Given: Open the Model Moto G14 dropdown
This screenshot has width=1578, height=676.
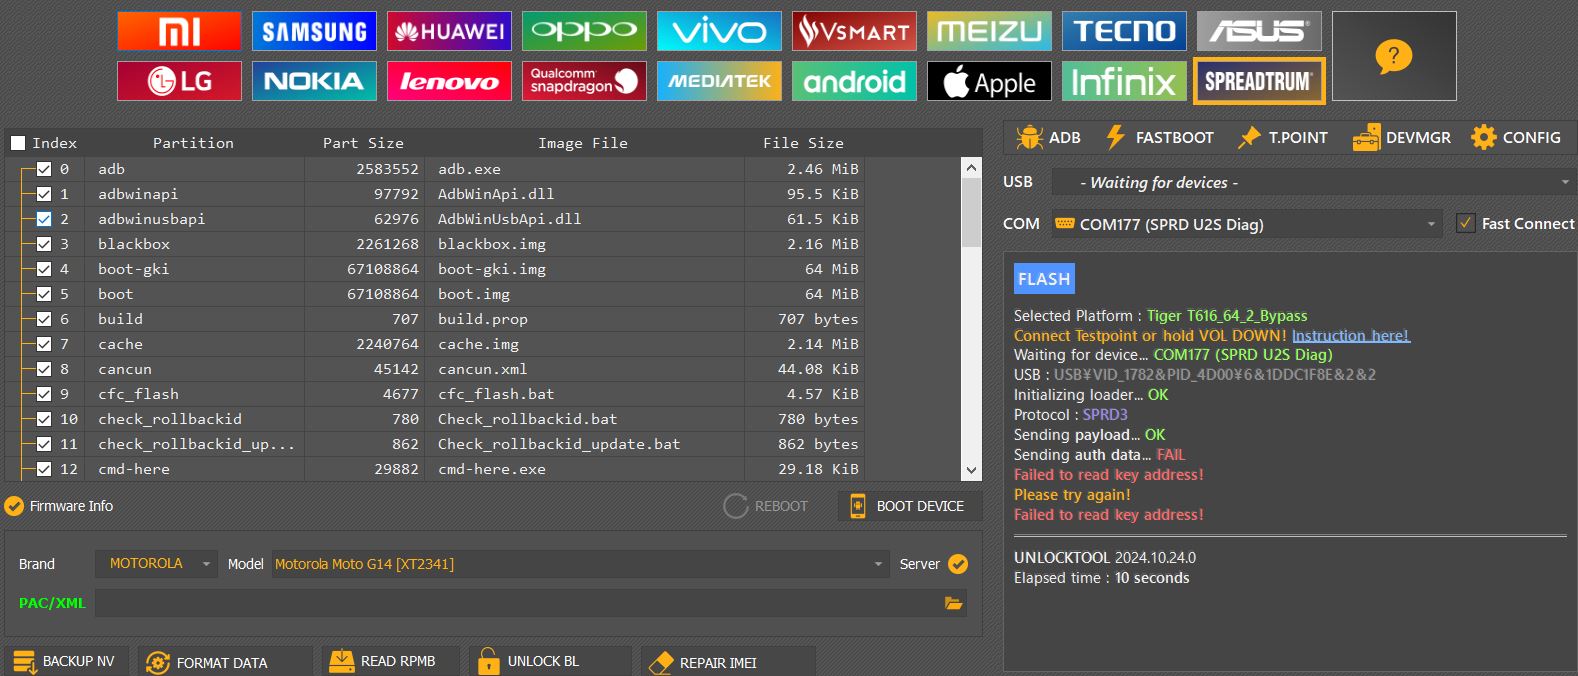Looking at the screenshot, I should coord(580,564).
